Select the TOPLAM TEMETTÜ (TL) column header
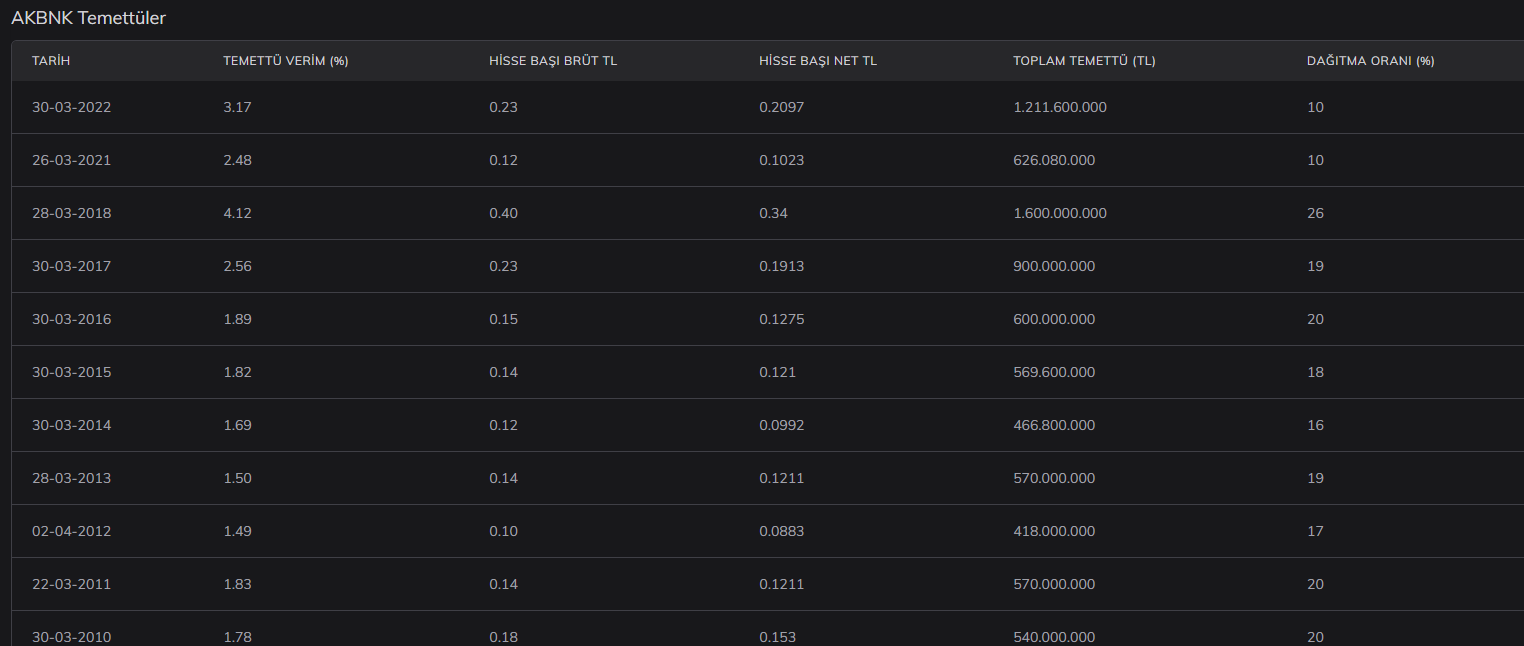 (1084, 61)
